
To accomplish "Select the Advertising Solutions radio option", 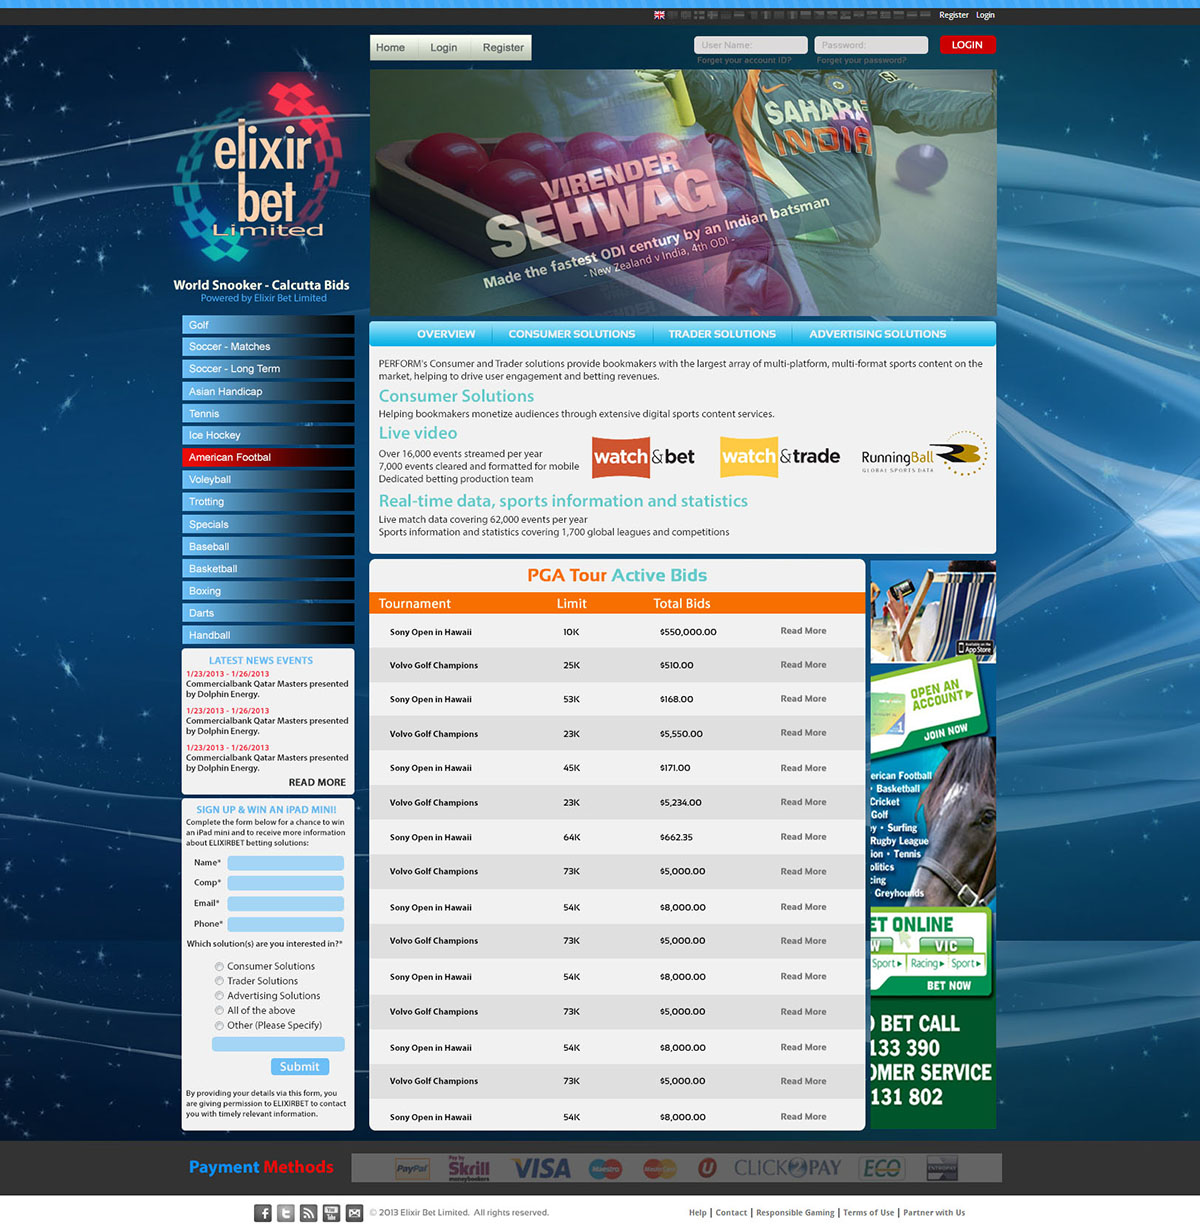I will (x=219, y=996).
